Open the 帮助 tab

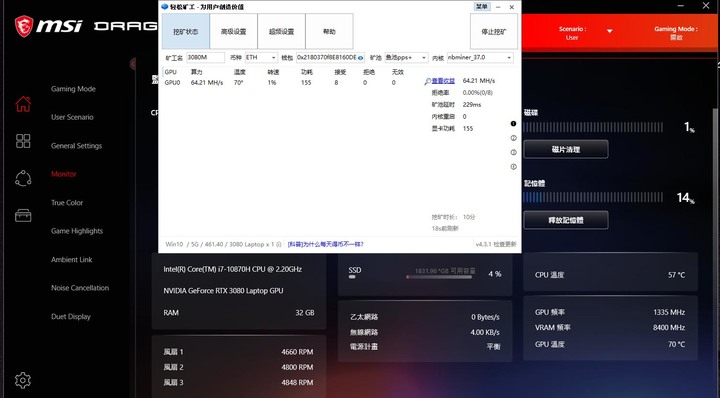pos(329,31)
